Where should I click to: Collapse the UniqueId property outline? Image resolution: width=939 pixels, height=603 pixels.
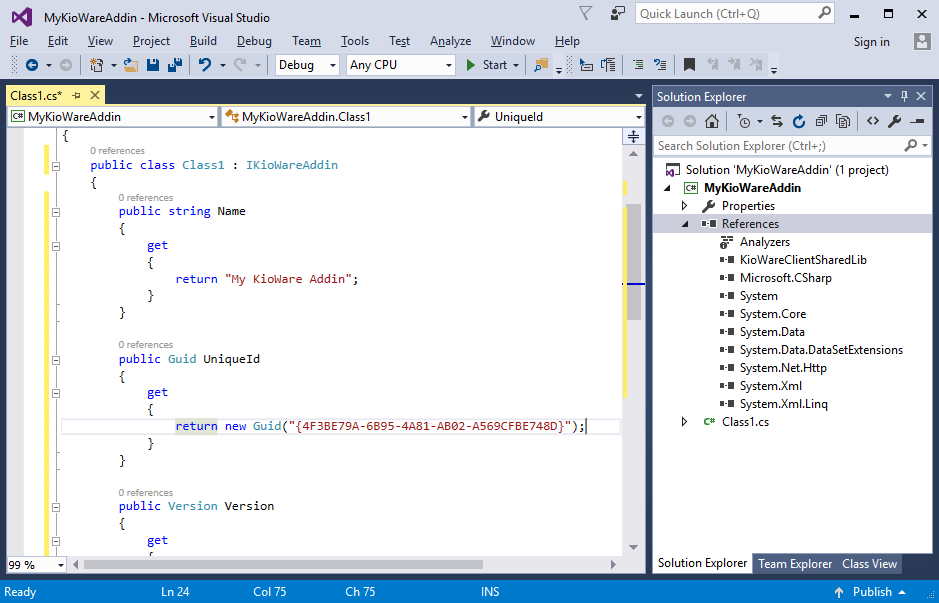point(56,360)
